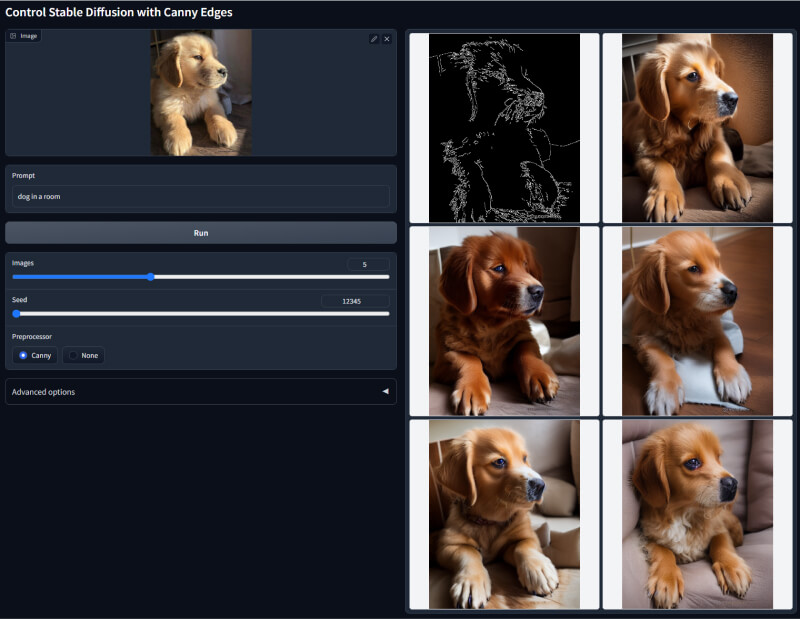Open the bottom-right generated dog image
The width and height of the screenshot is (800, 619).
point(697,514)
